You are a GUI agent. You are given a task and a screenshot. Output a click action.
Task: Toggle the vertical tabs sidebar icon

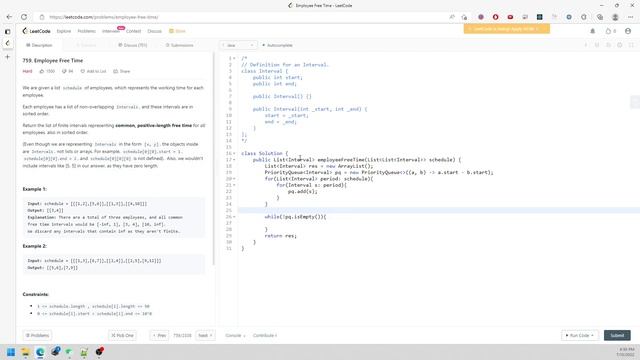(x=7, y=31)
